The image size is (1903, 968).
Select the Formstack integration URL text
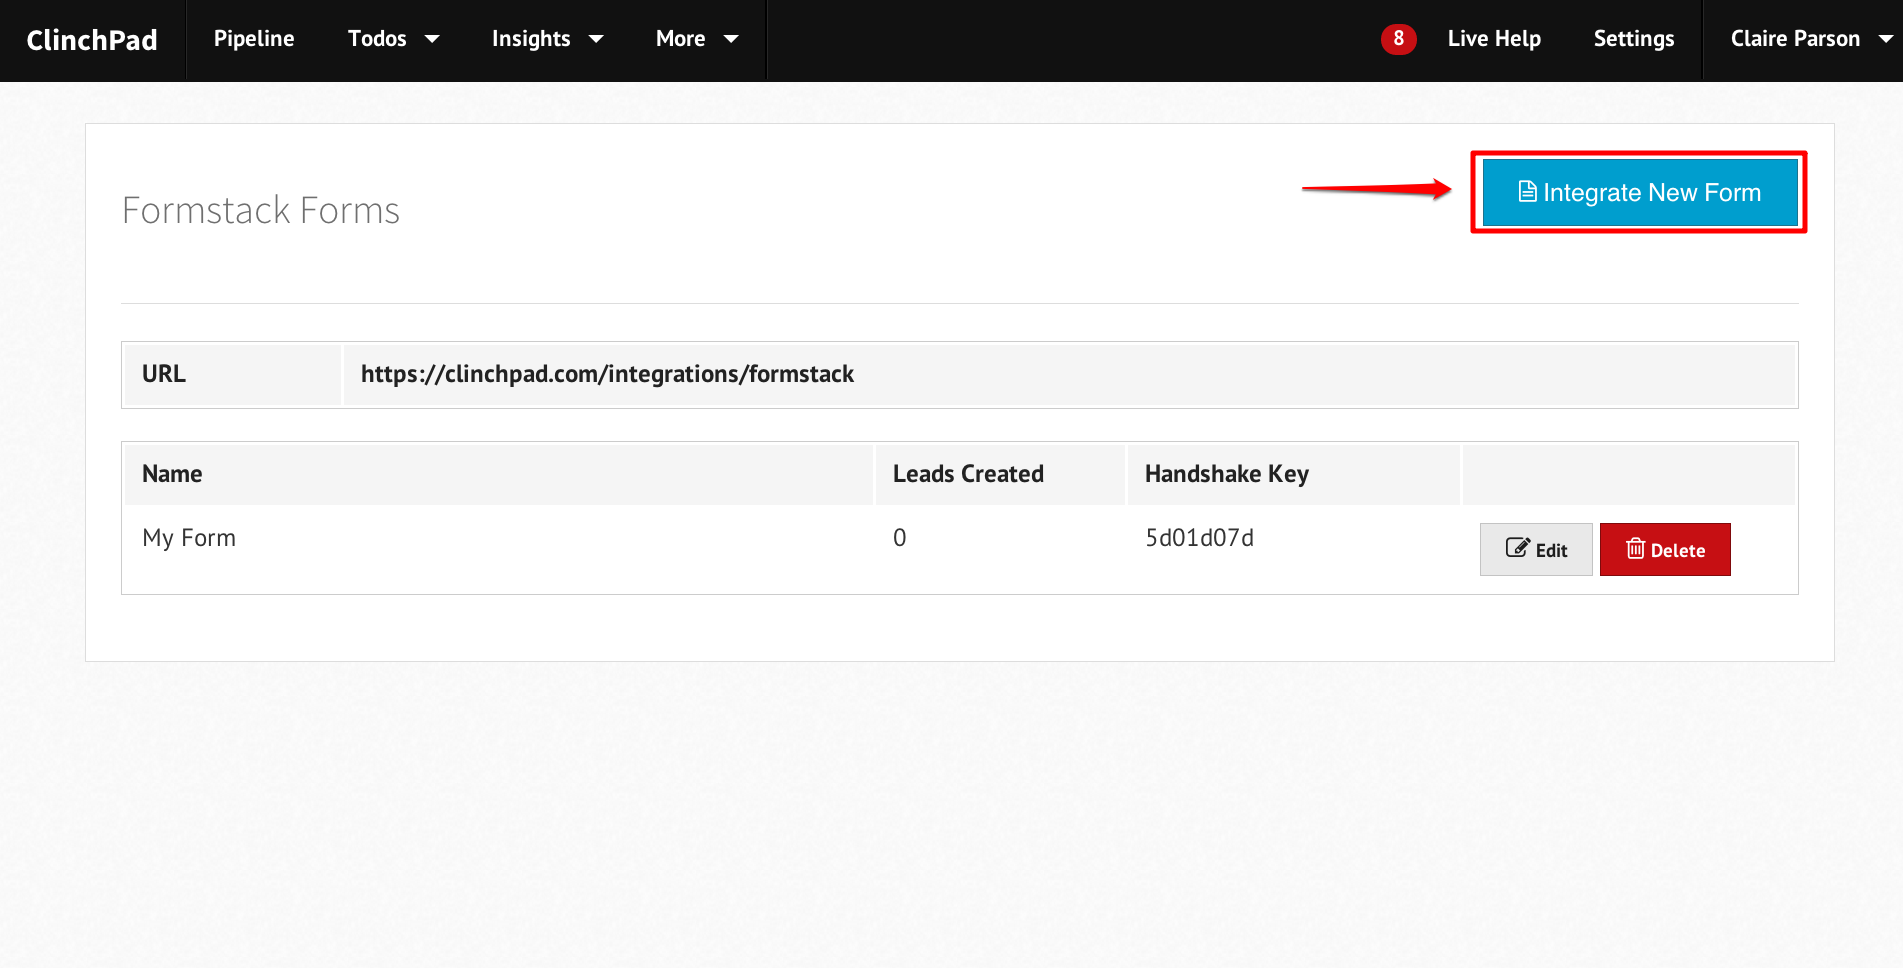click(x=607, y=374)
